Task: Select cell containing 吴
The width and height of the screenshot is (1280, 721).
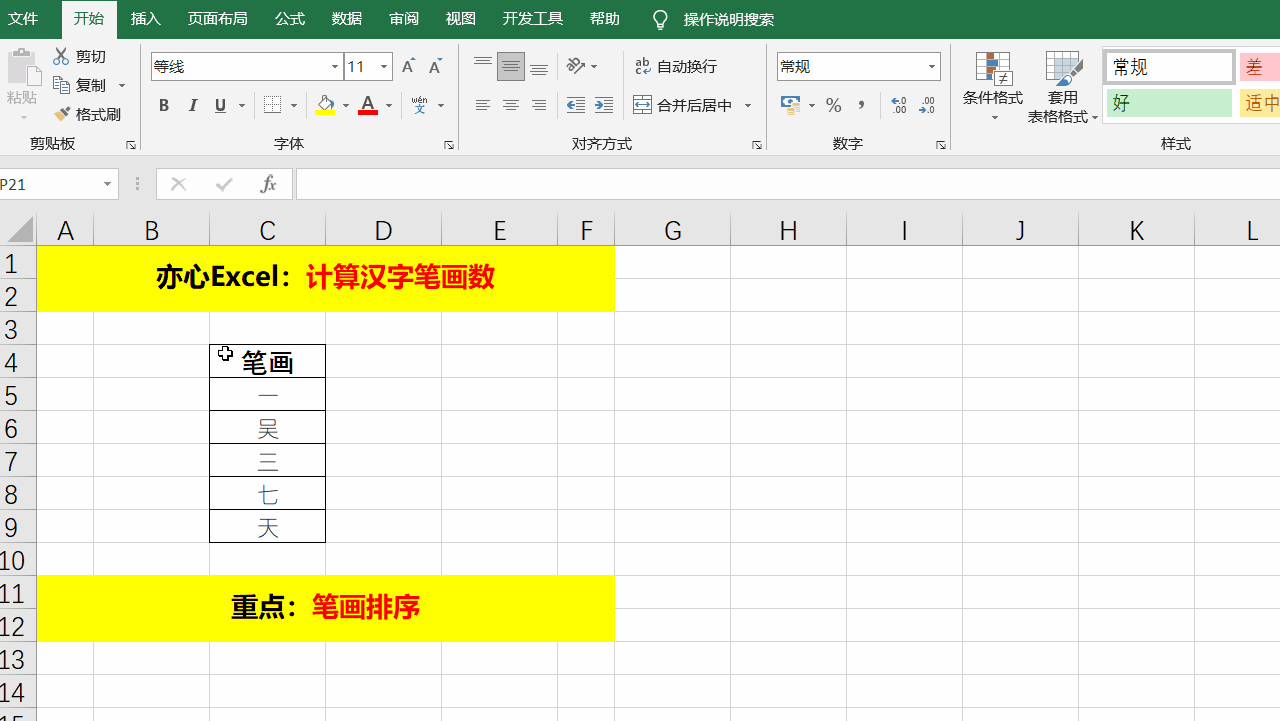Action: [267, 427]
